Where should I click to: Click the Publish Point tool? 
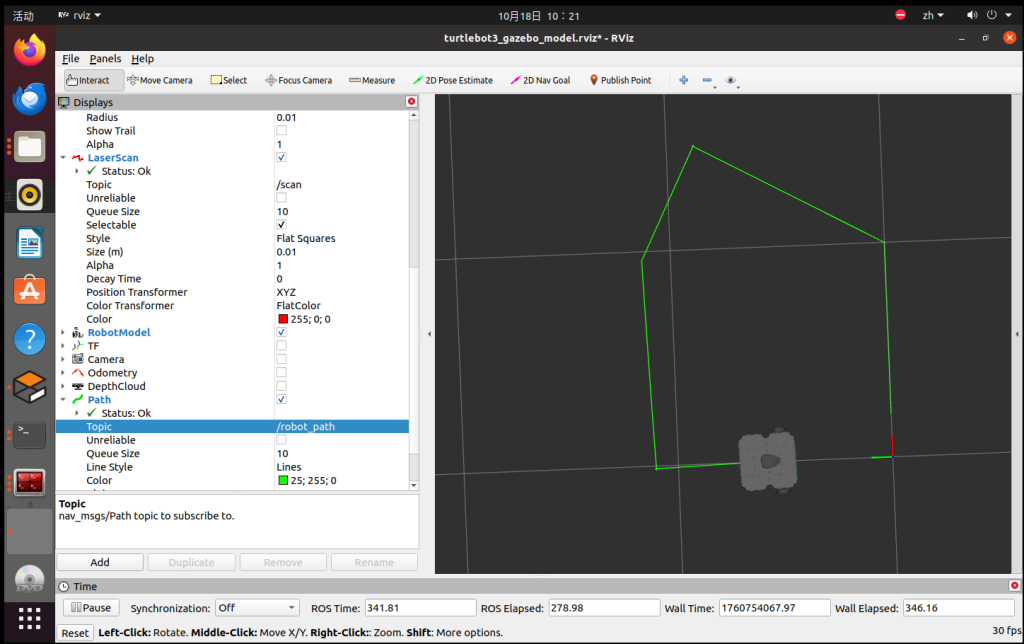pos(620,80)
